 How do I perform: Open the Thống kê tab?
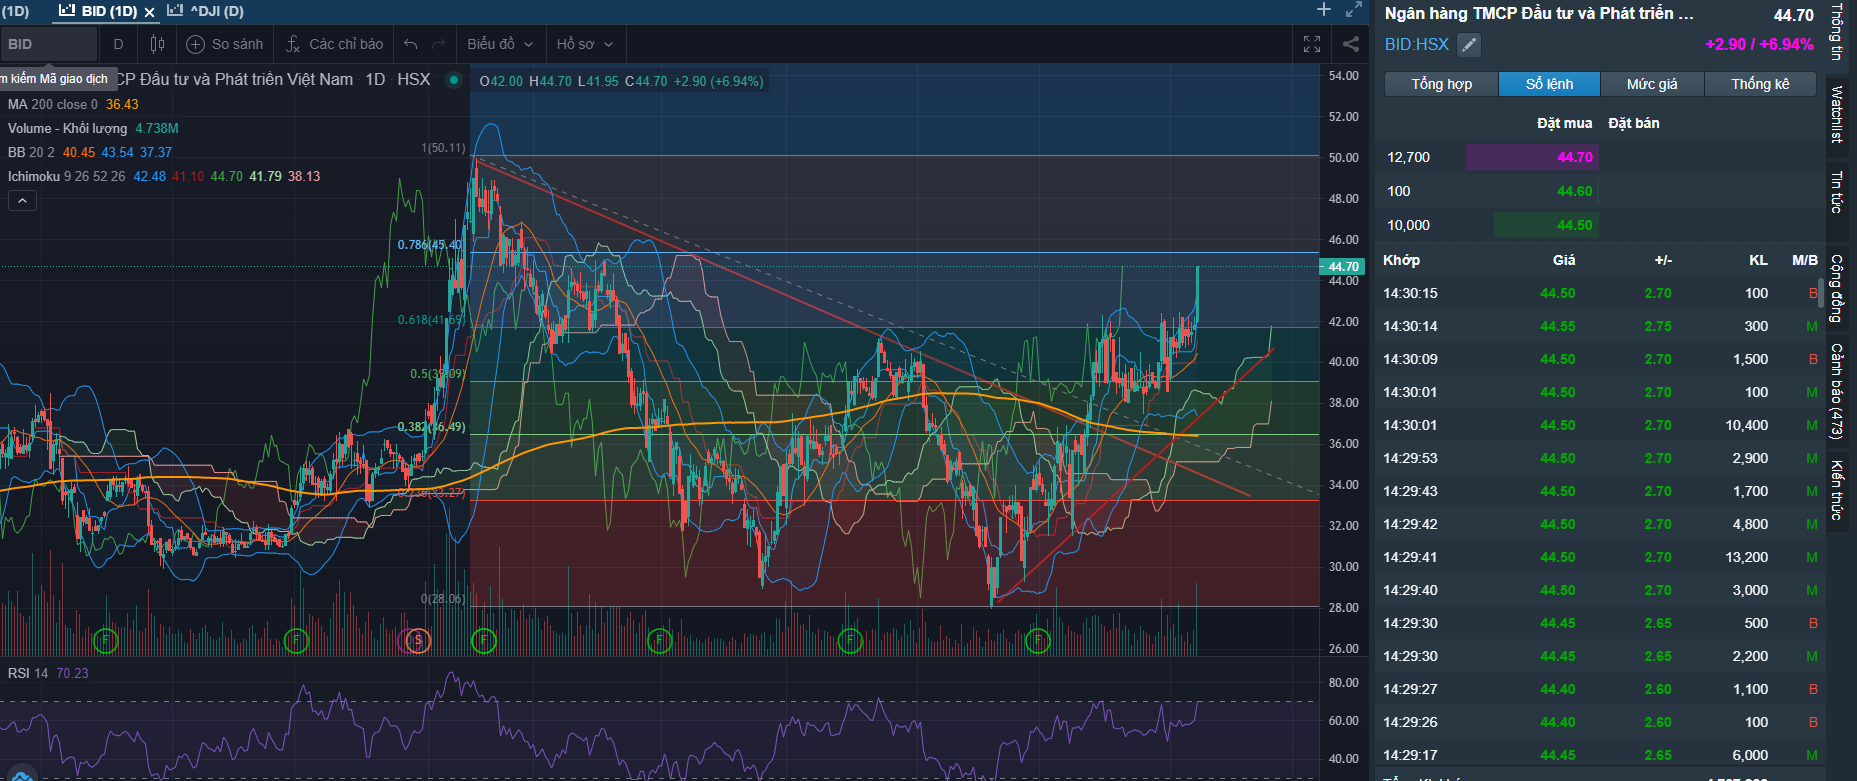tap(1760, 84)
